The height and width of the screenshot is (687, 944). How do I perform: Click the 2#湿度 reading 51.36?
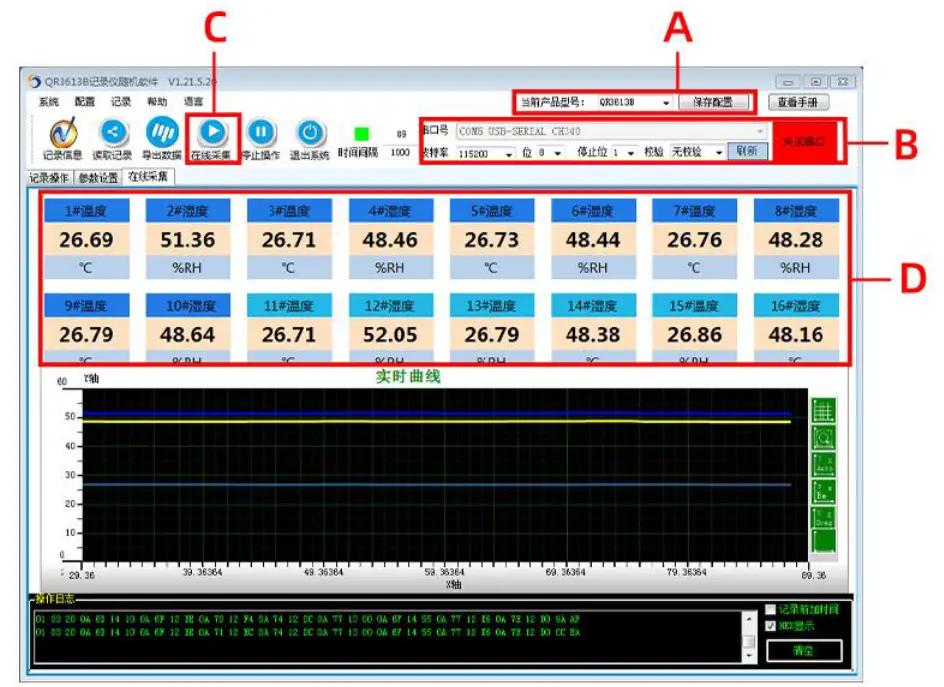click(188, 240)
